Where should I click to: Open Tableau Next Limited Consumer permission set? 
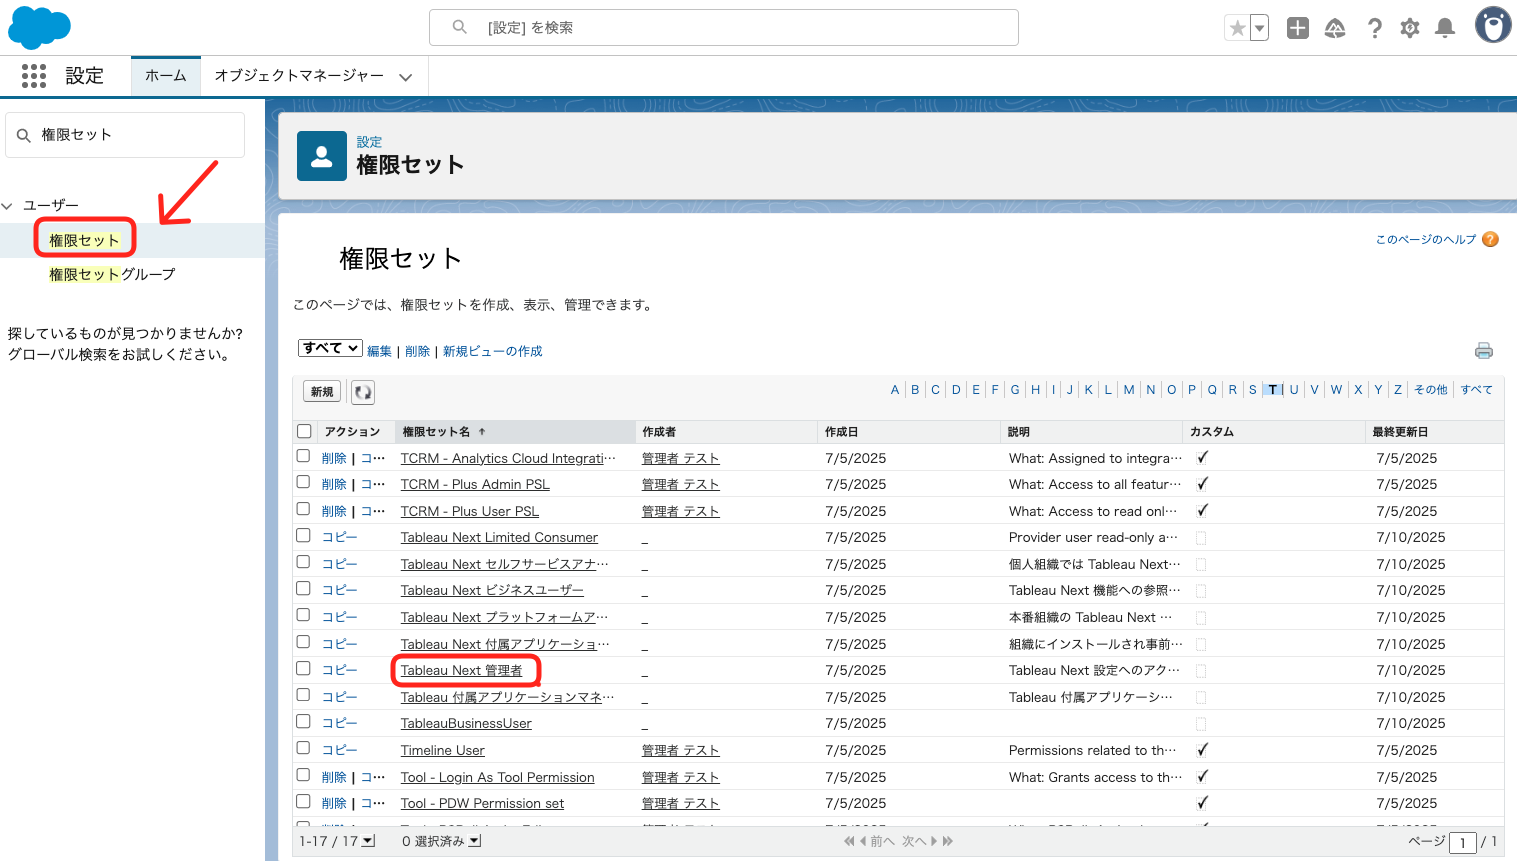tap(499, 537)
